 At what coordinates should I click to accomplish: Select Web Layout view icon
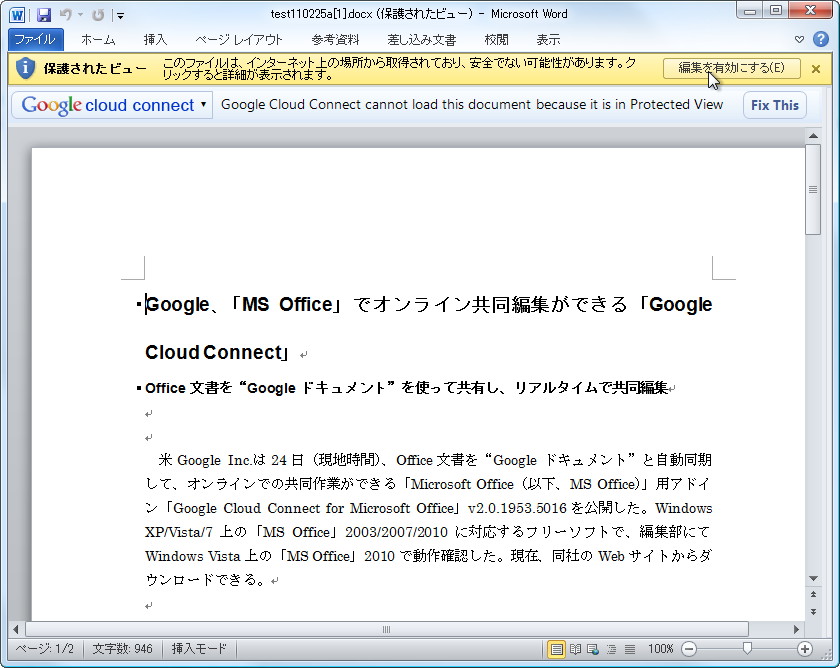click(x=593, y=650)
